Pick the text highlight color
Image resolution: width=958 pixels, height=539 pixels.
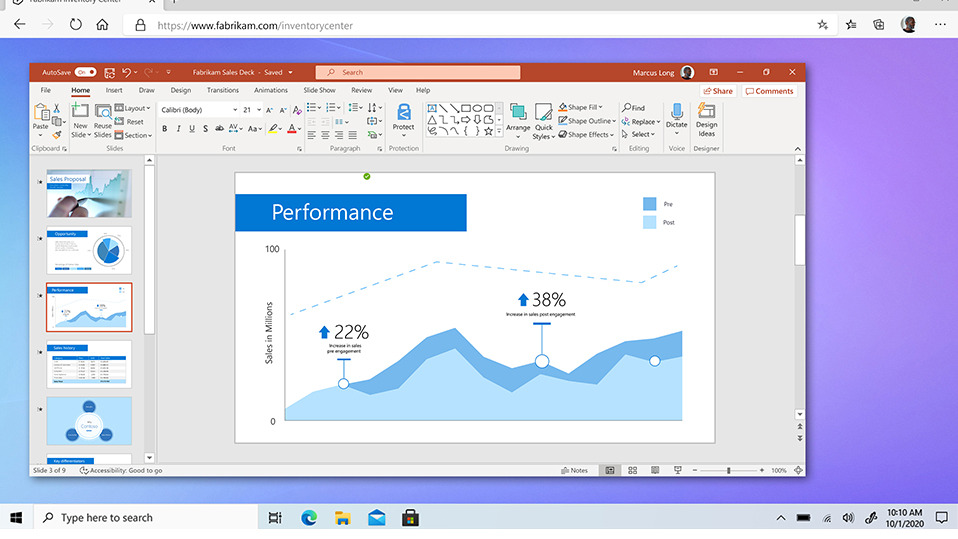274,128
